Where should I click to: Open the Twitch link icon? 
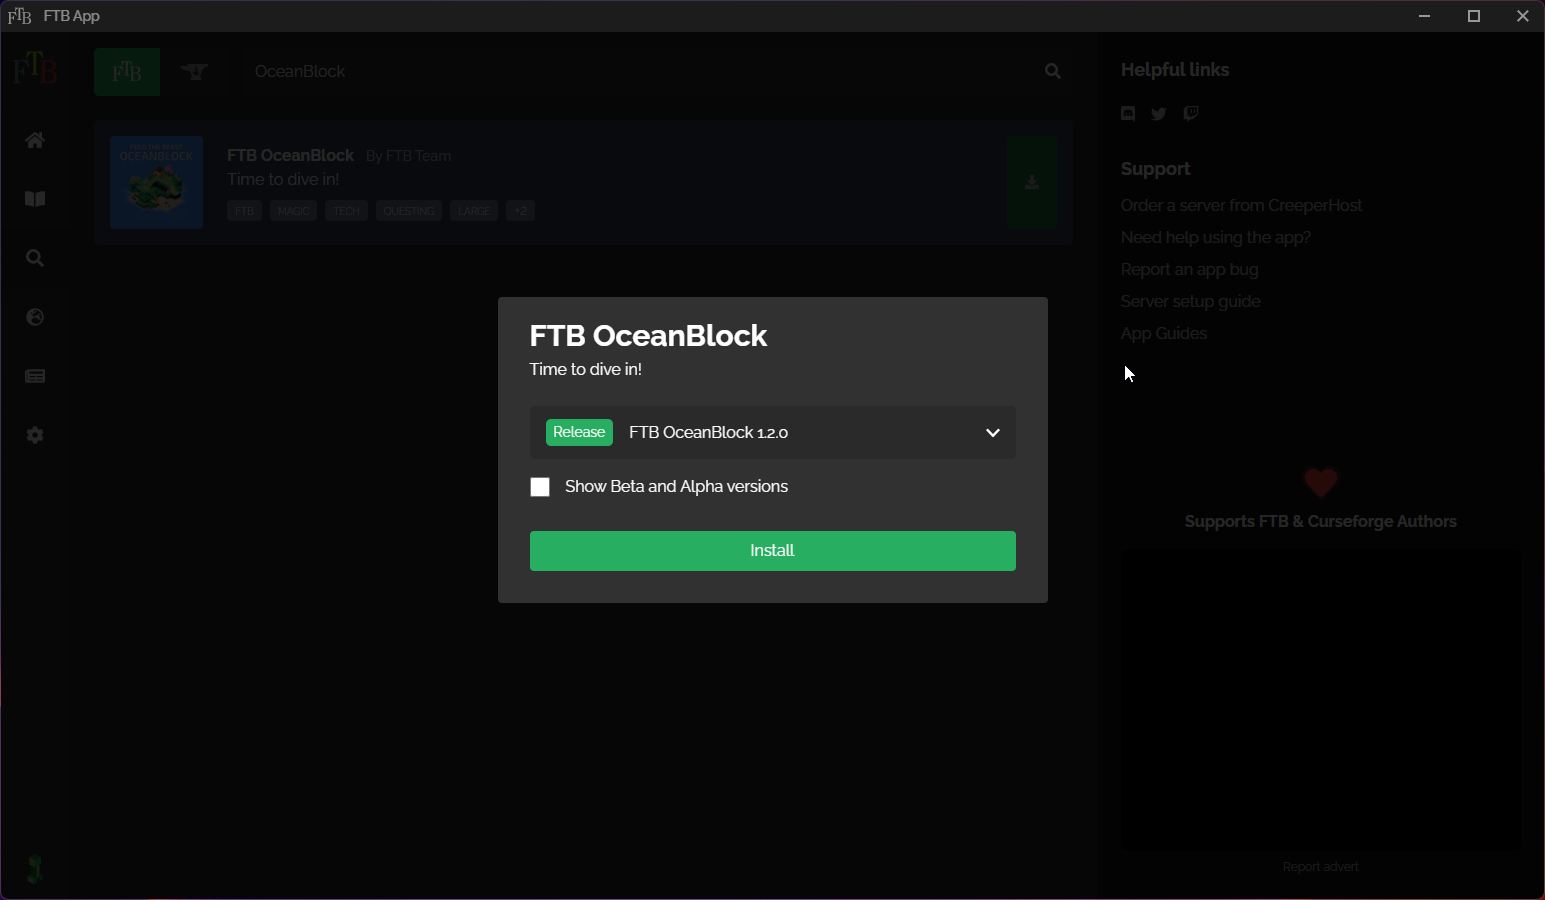pos(1190,114)
